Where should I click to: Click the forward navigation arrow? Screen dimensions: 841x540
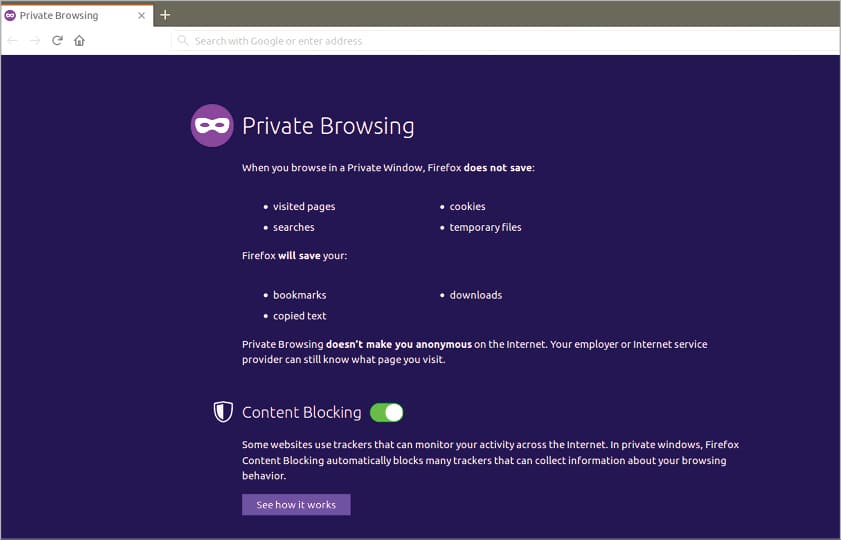pos(35,41)
